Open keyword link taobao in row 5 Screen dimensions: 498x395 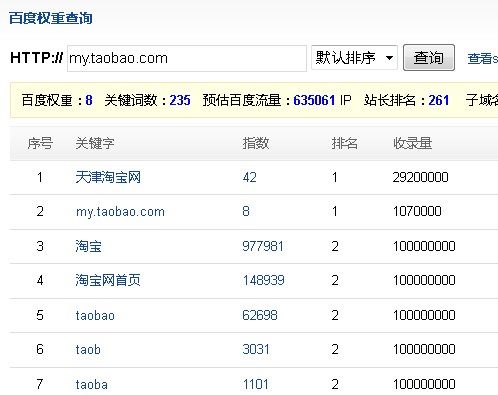(95, 315)
